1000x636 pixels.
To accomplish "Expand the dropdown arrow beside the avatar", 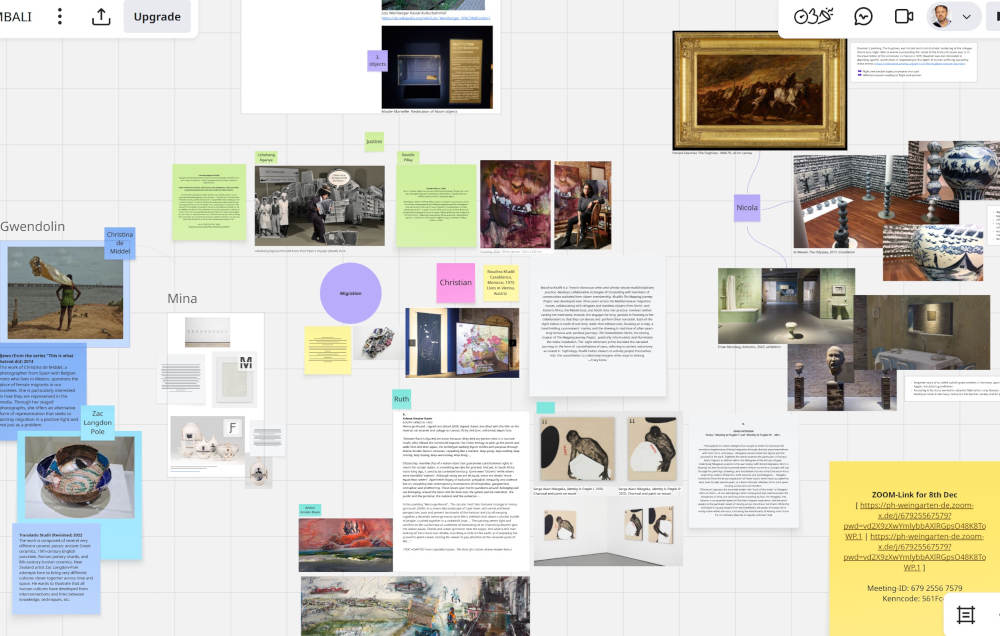I will [x=966, y=16].
